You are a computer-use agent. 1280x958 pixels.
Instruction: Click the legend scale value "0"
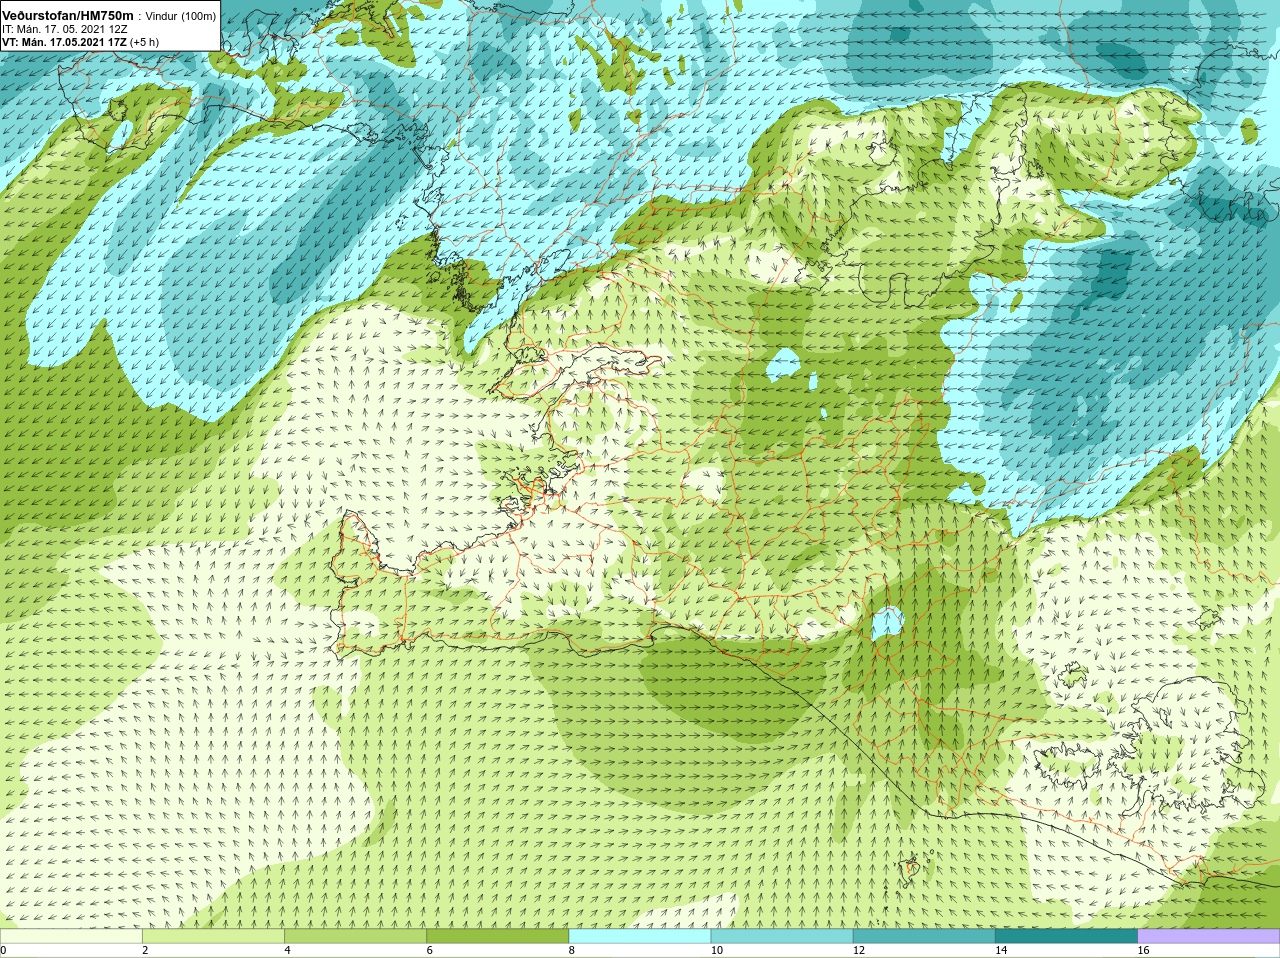4,951
